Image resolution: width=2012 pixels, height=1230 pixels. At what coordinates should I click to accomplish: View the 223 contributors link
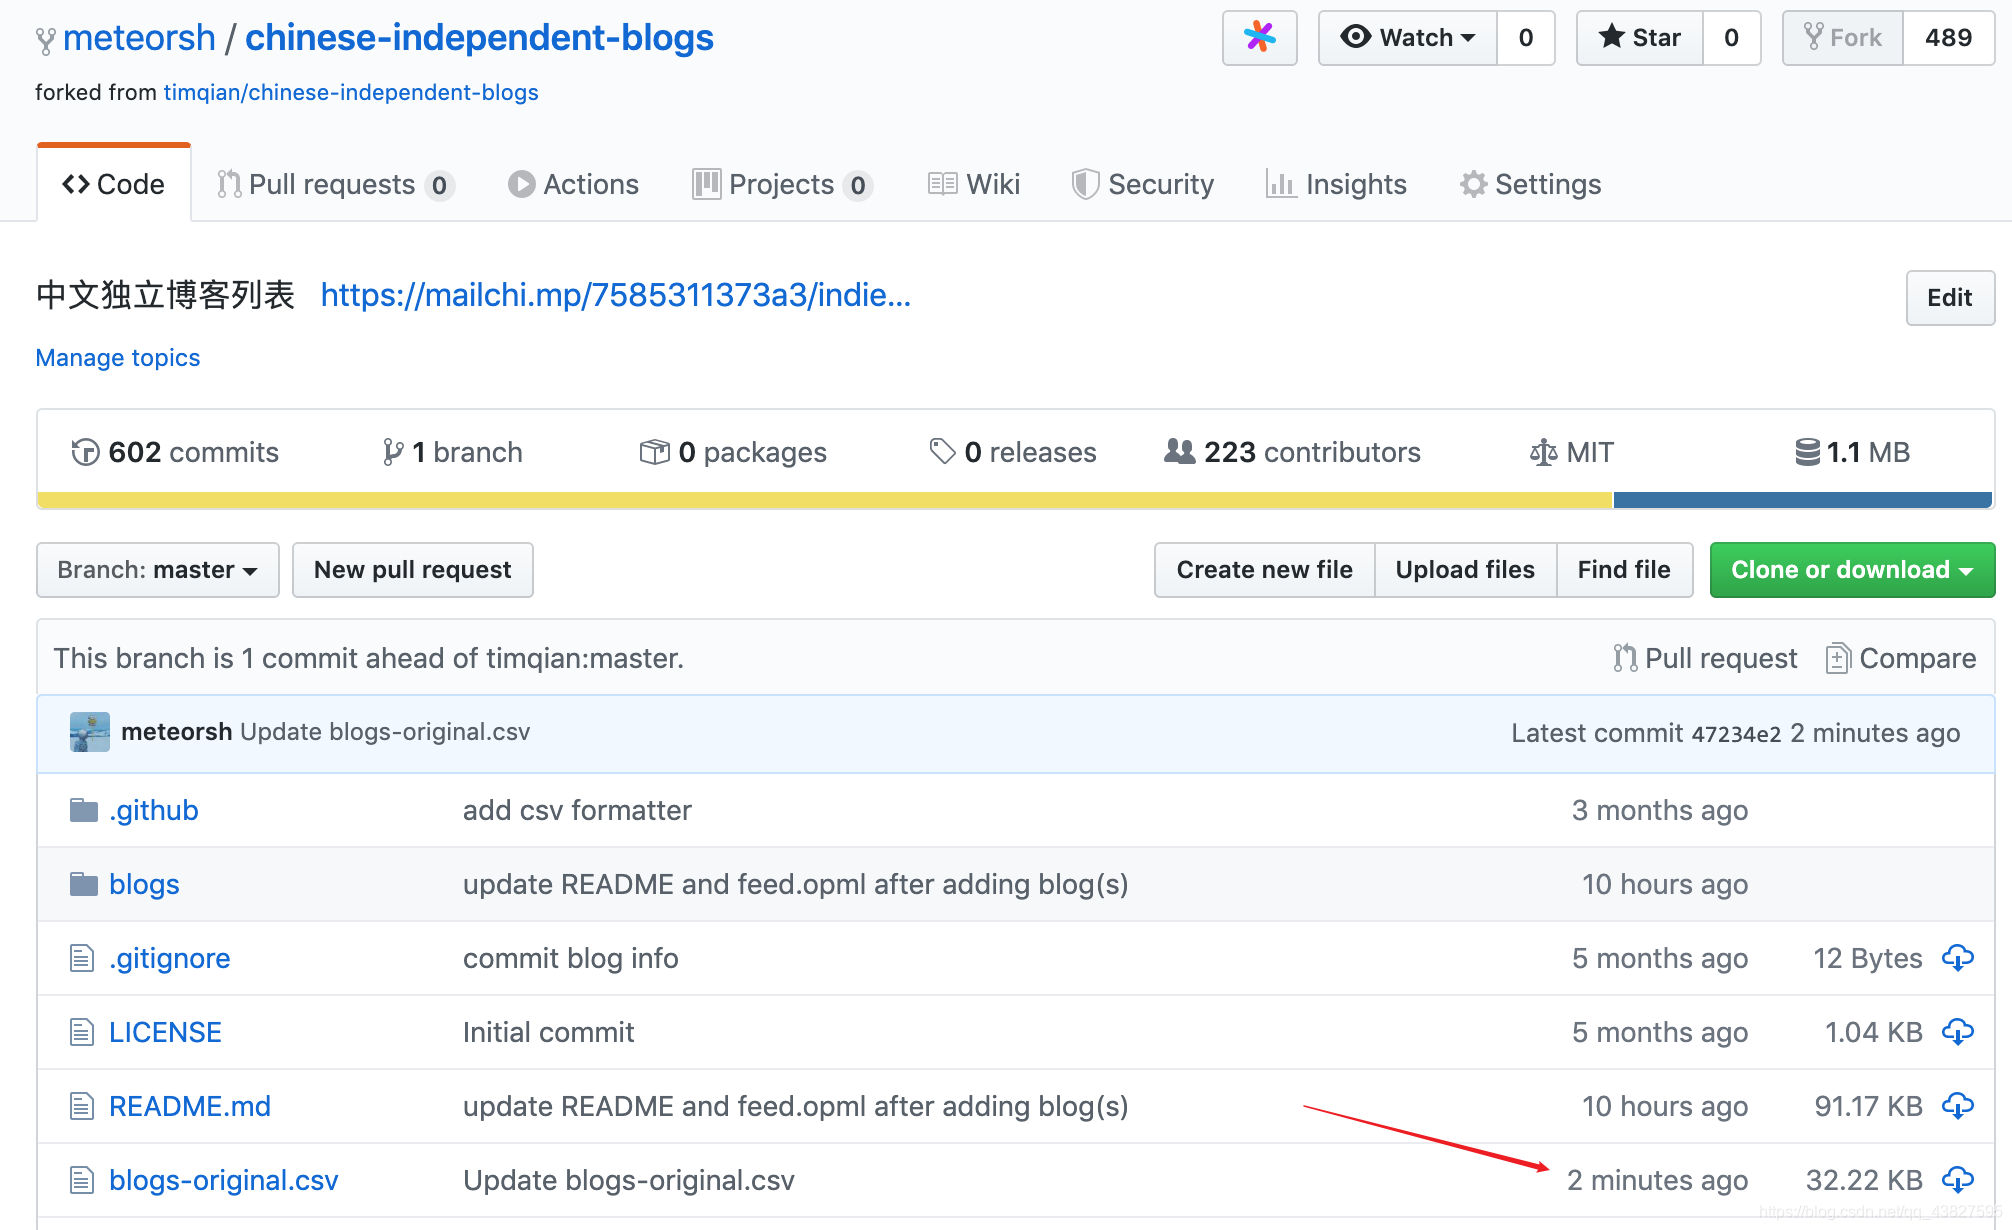(x=1292, y=452)
